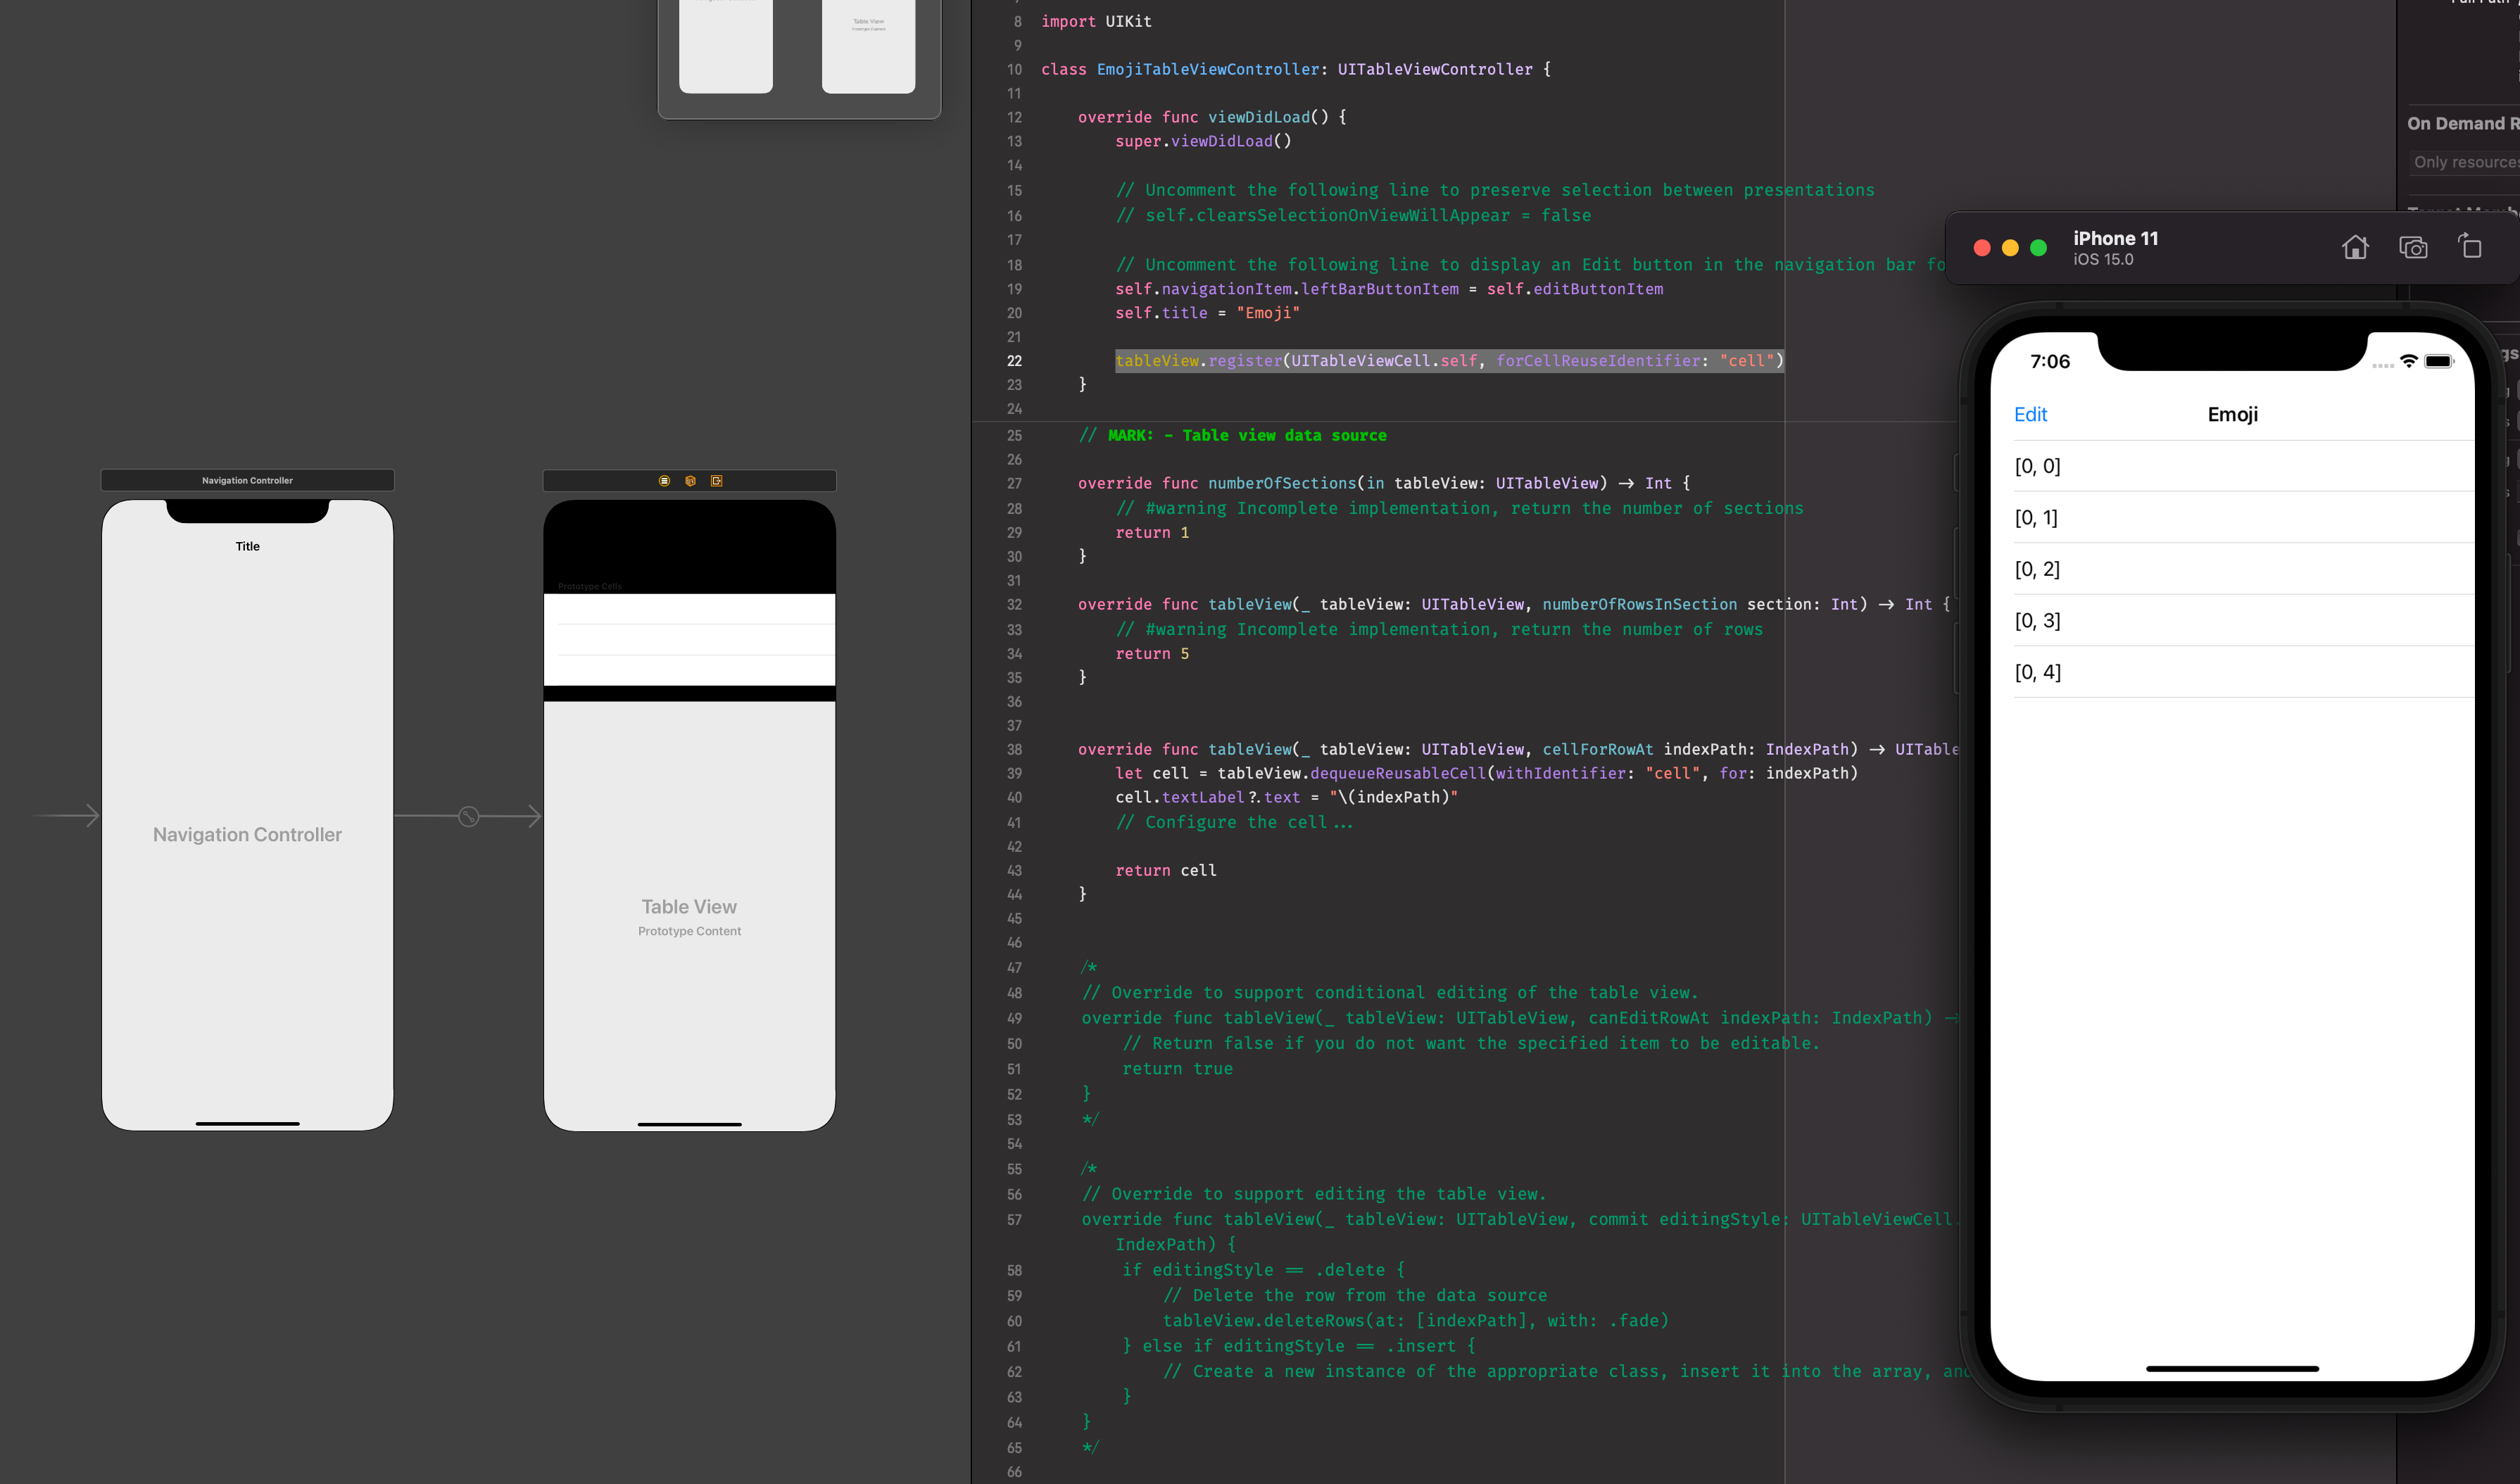Click the super.viewDidLoad() line
Screen dimensions: 2520x1484
coord(1203,141)
